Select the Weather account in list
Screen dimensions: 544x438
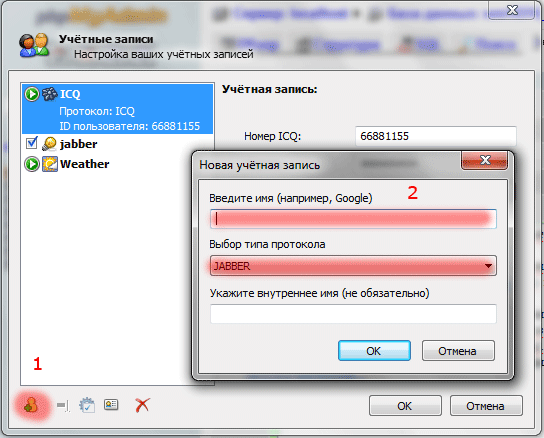[84, 164]
